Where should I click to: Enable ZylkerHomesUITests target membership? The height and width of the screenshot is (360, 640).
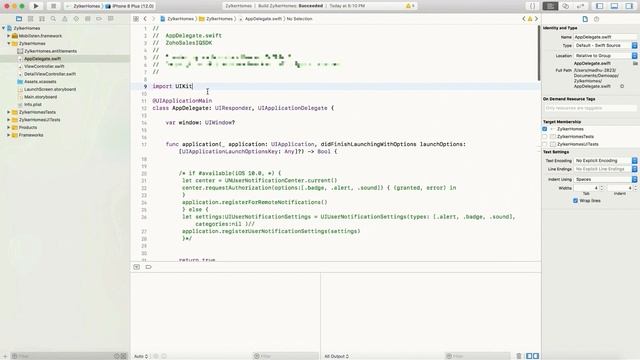pos(544,144)
